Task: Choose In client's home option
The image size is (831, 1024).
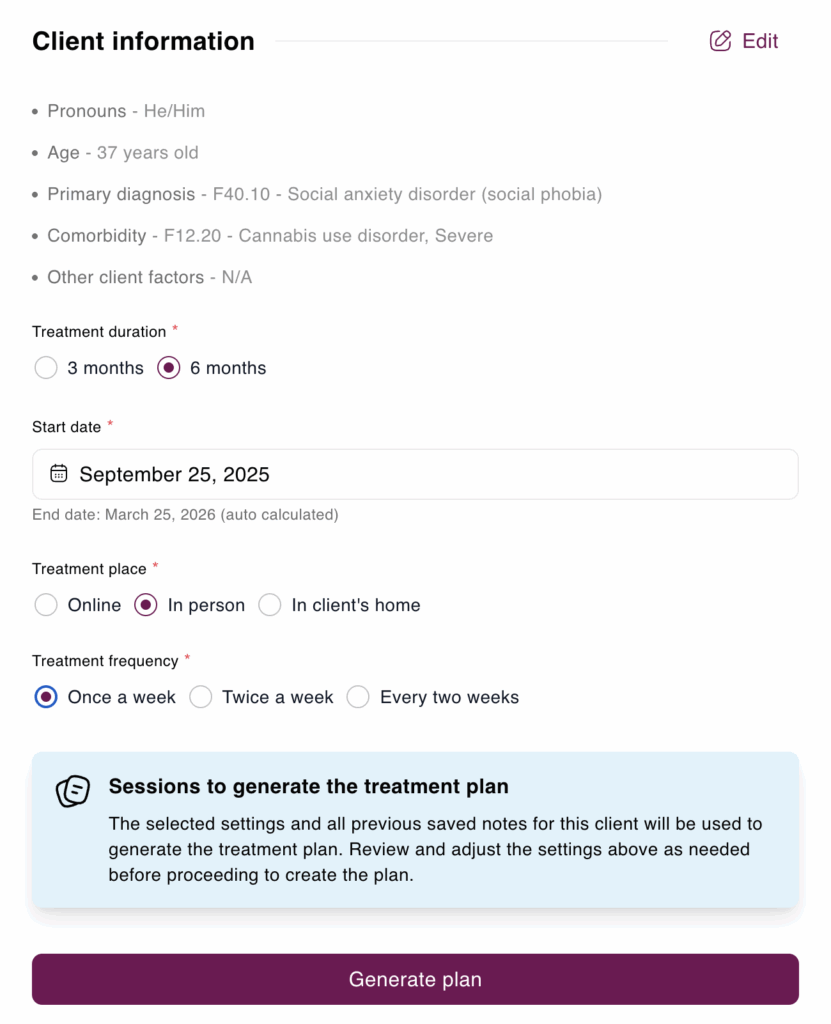Action: pyautogui.click(x=270, y=605)
